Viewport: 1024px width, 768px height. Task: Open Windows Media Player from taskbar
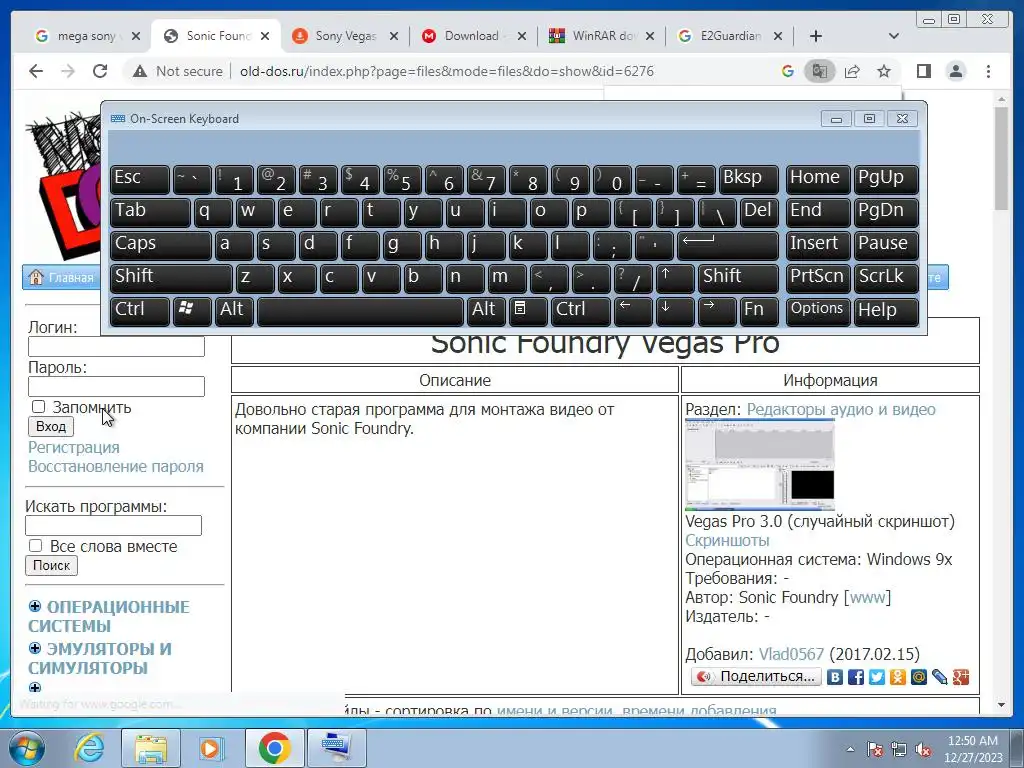[212, 748]
